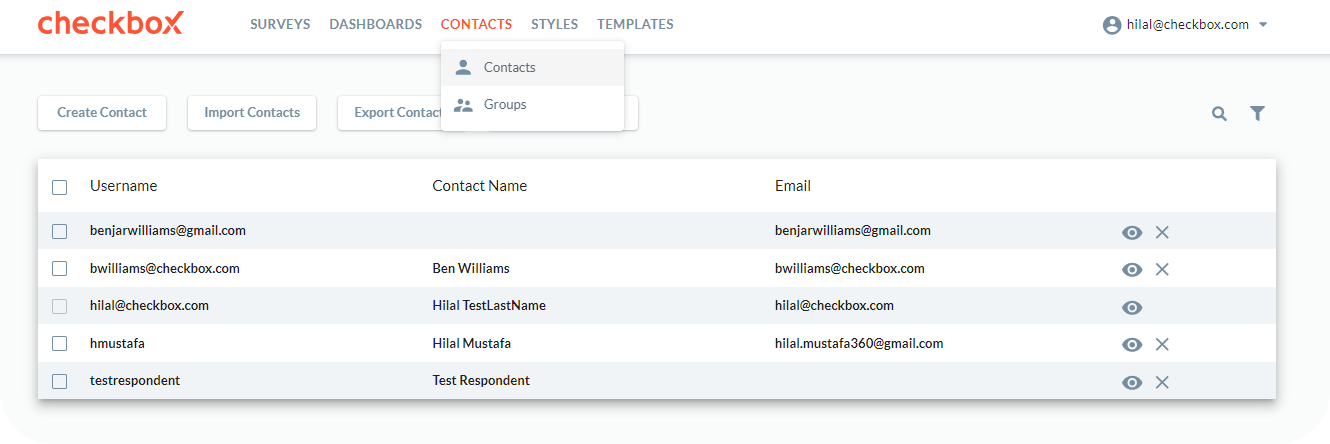Open the filter funnel icon
The width and height of the screenshot is (1330, 444).
pyautogui.click(x=1258, y=114)
